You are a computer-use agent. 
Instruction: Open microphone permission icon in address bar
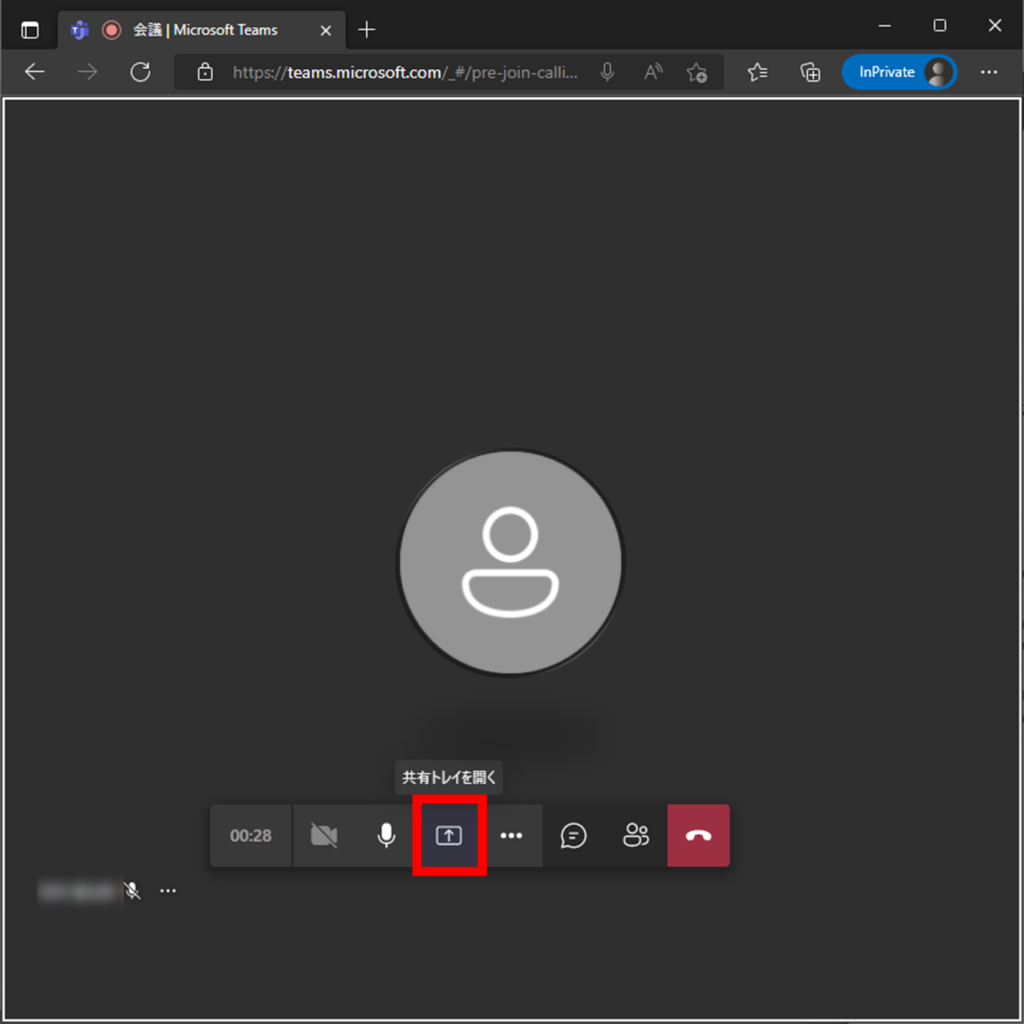(607, 72)
